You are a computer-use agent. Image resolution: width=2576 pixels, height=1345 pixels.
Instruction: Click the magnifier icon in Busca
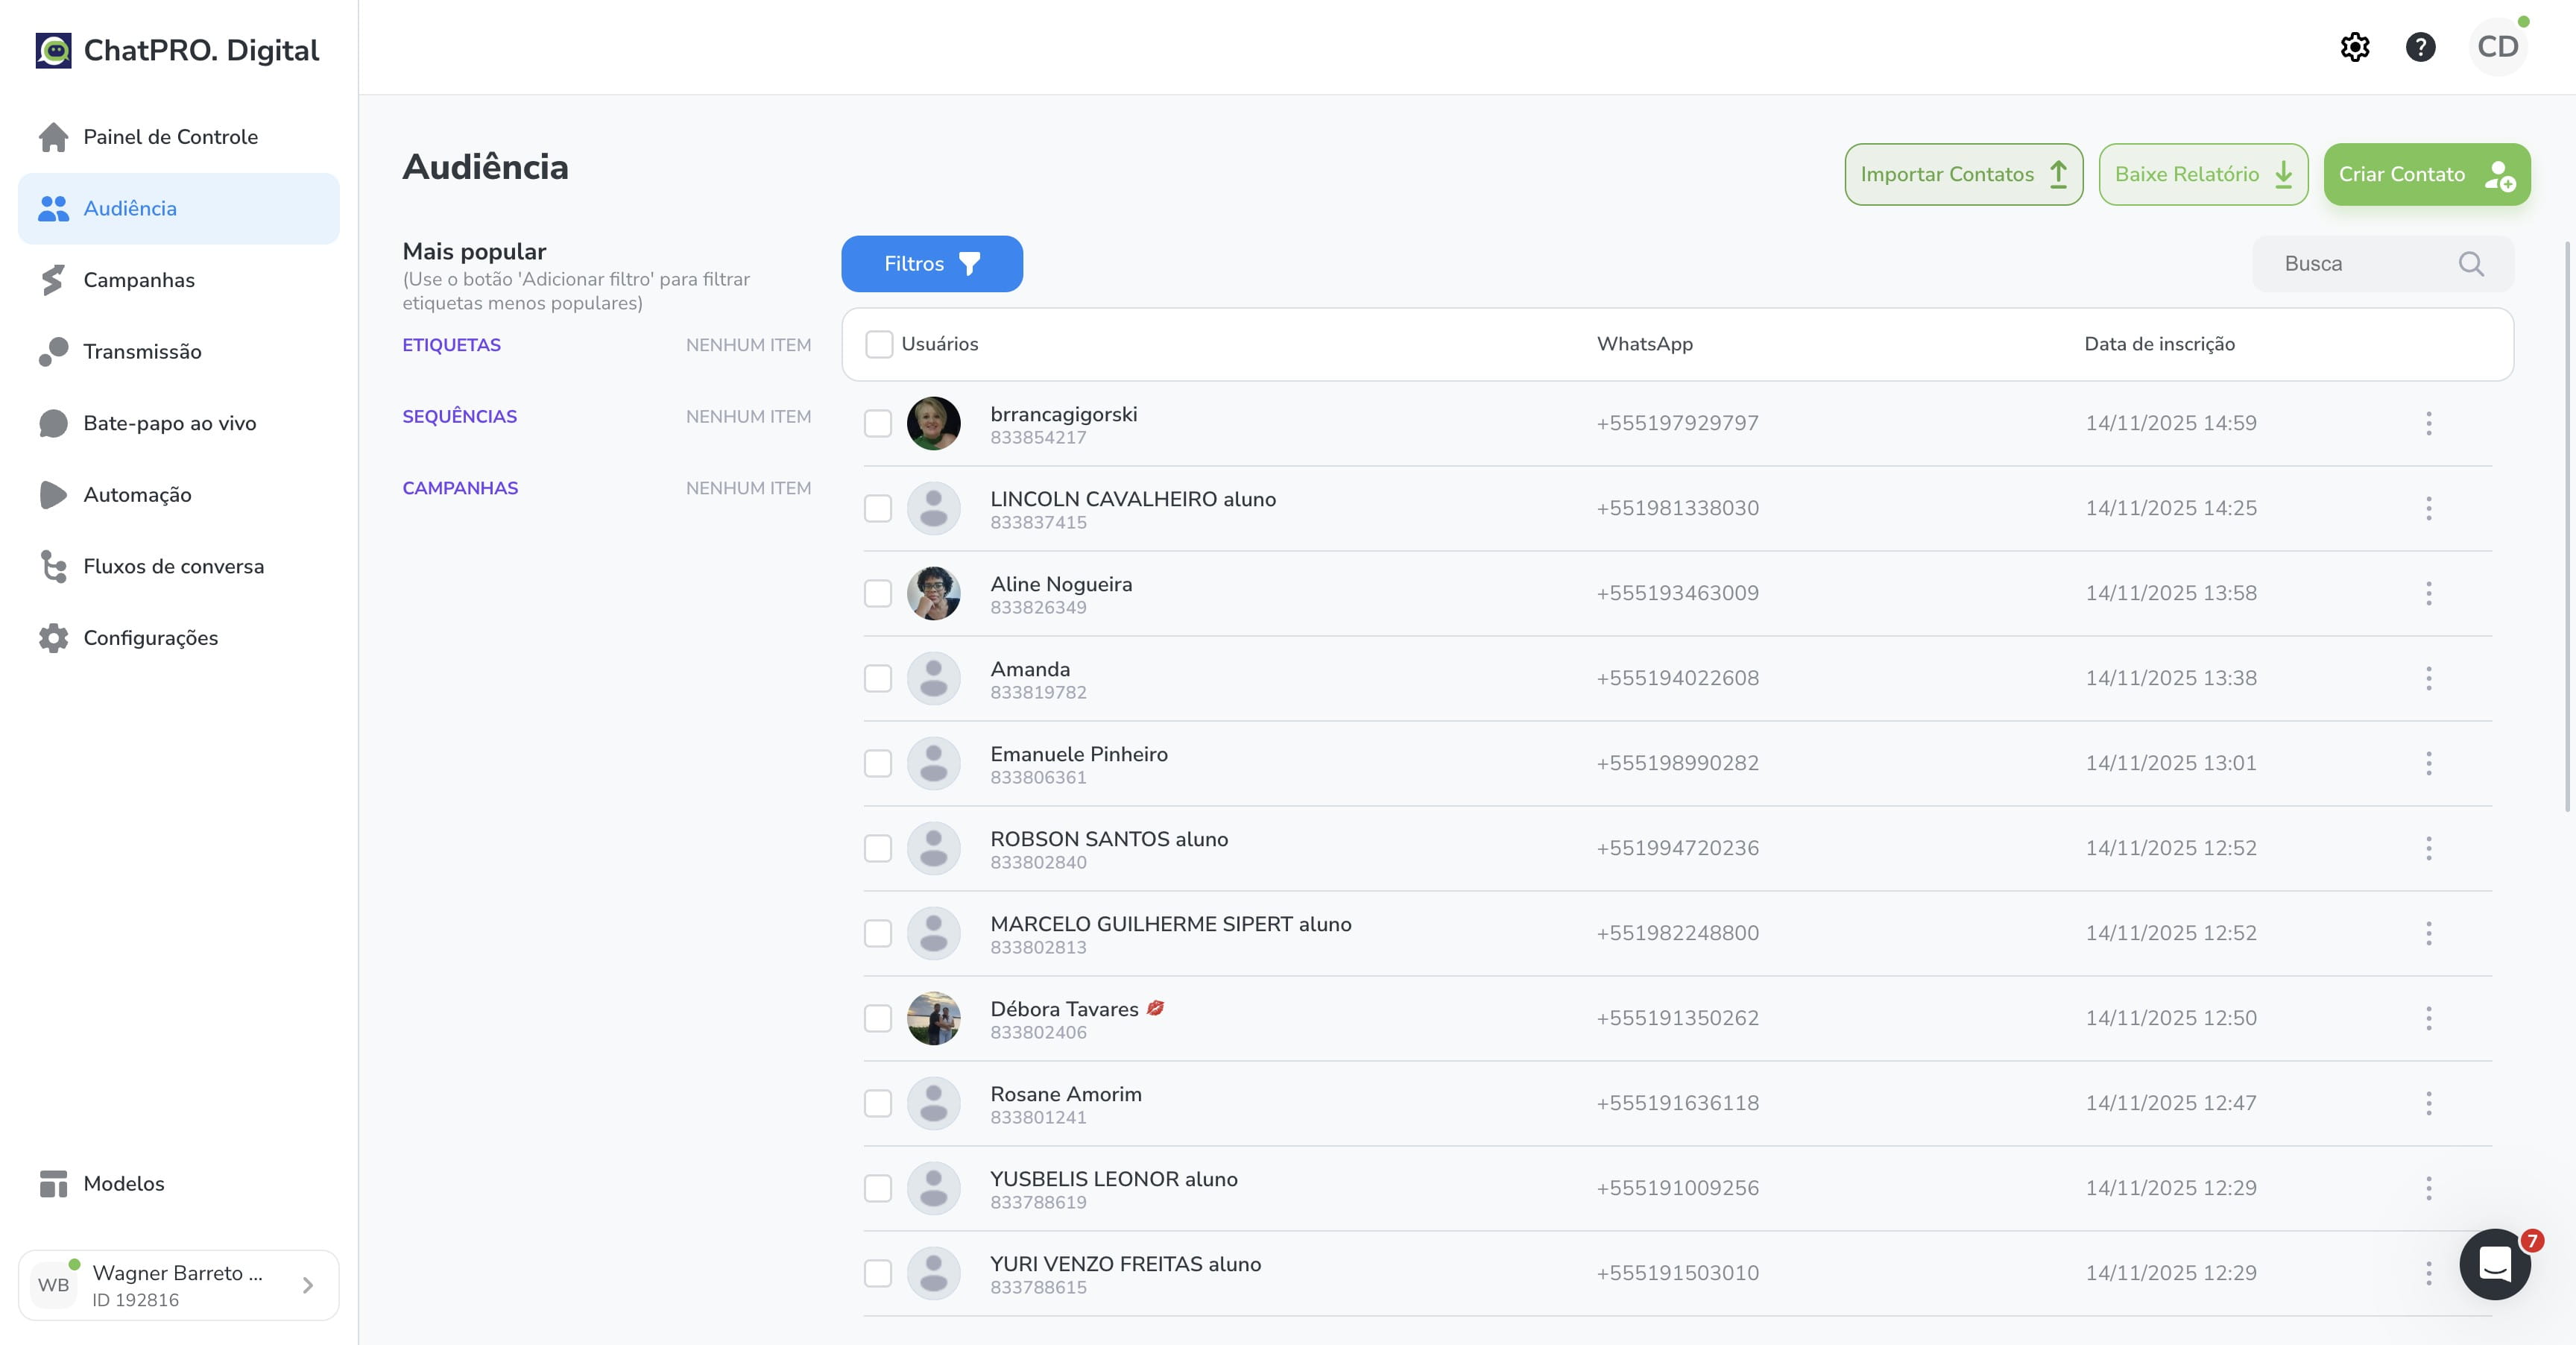coord(2471,264)
